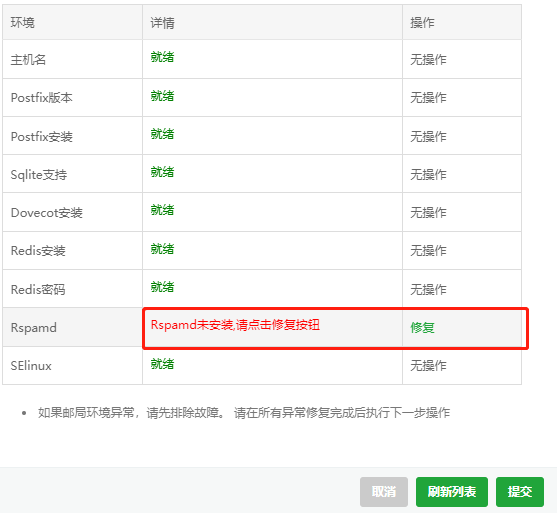The width and height of the screenshot is (557, 513).
Task: Select the SElinux row label
Action: pyautogui.click(x=31, y=366)
